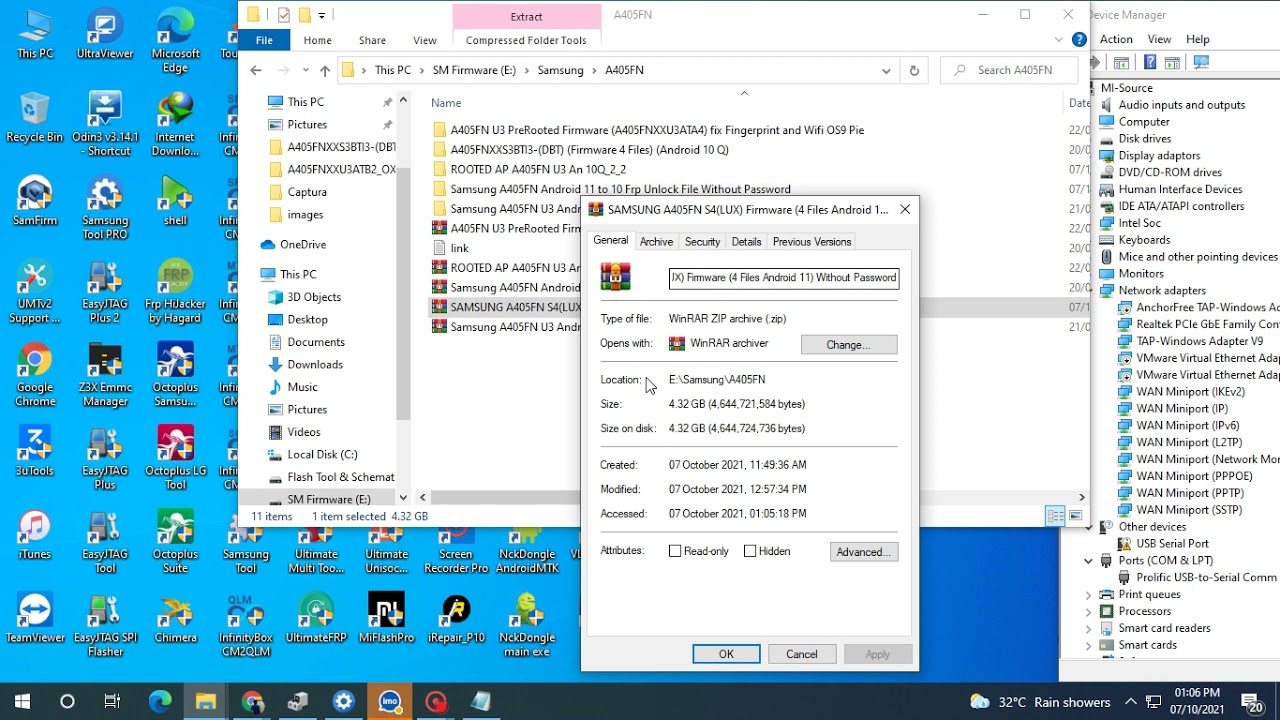Open Samsung crumb in the address bar
Screen dimensions: 1280x720
560,70
